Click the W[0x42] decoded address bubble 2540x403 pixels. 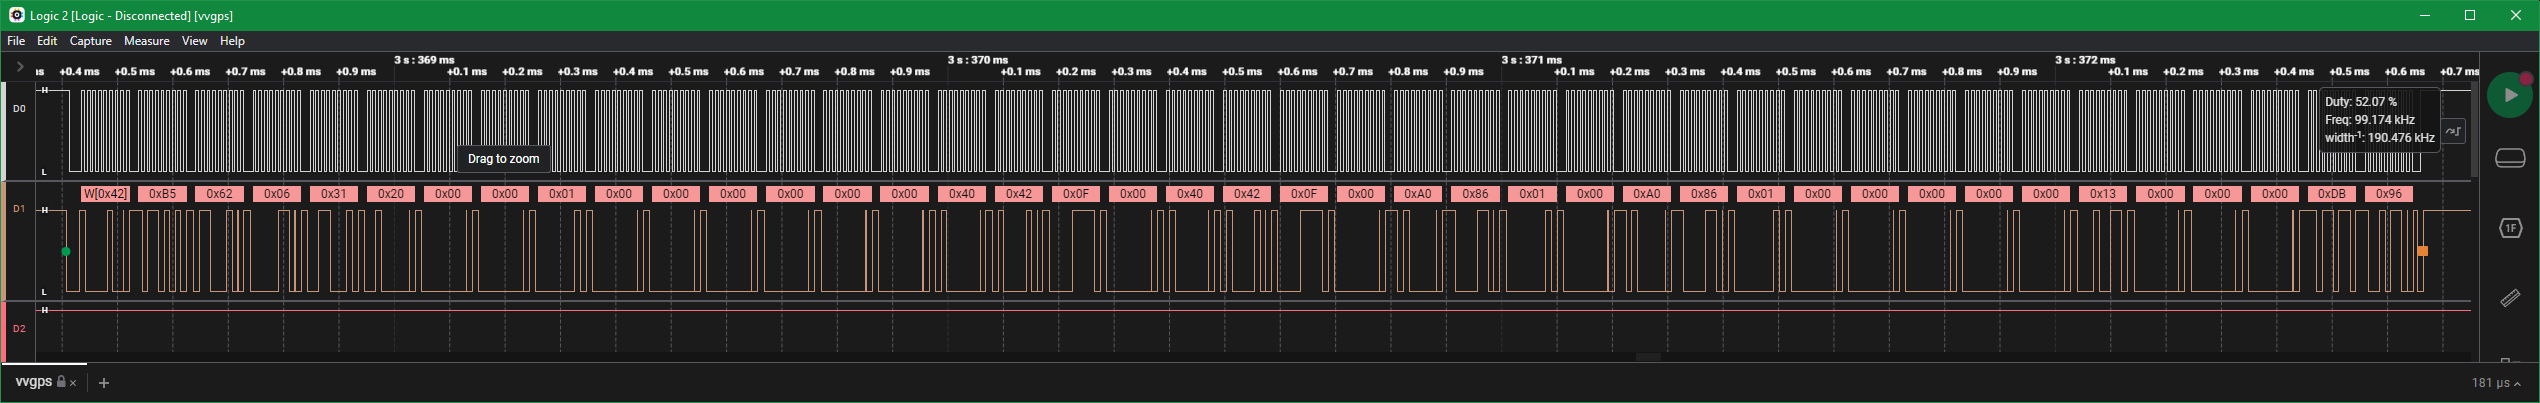point(105,194)
